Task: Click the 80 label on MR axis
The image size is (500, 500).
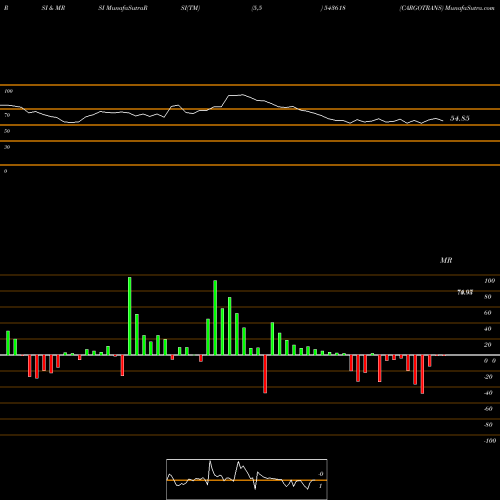Action: [488, 297]
